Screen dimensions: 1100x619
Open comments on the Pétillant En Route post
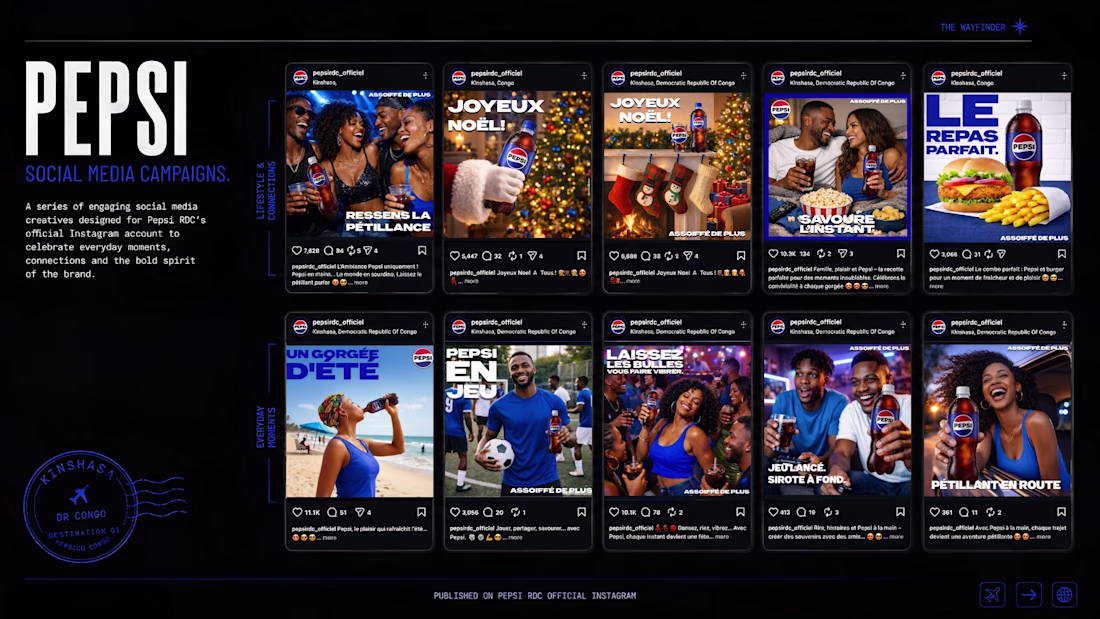pyautogui.click(x=964, y=512)
